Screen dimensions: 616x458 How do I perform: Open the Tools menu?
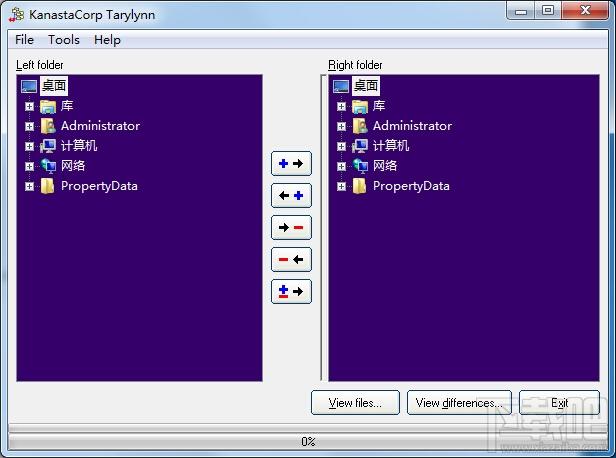[x=64, y=40]
